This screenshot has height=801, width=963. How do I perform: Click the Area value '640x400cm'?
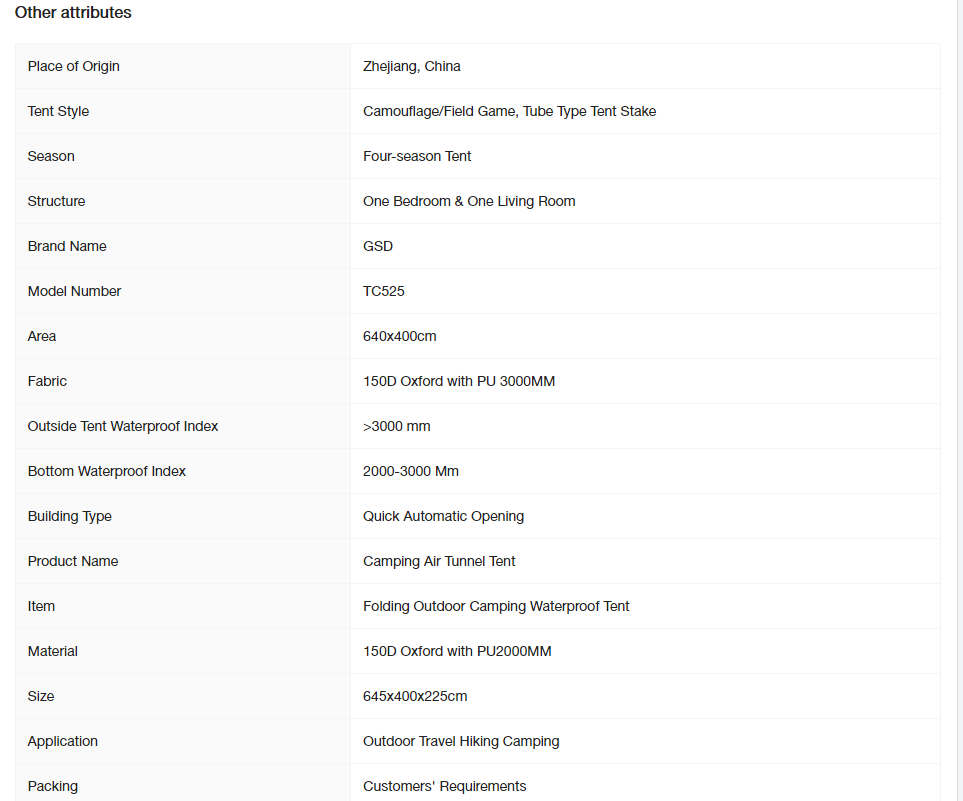(x=400, y=336)
